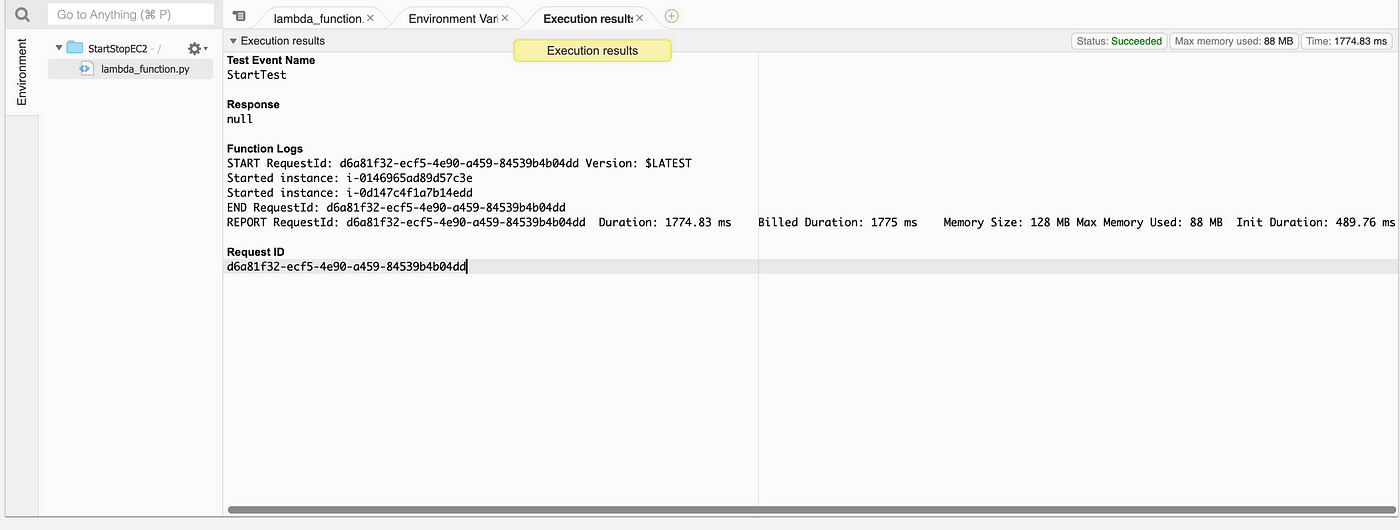Image resolution: width=1400 pixels, height=530 pixels.
Task: Click the horizontal scrollbar at the bottom
Action: (811, 510)
